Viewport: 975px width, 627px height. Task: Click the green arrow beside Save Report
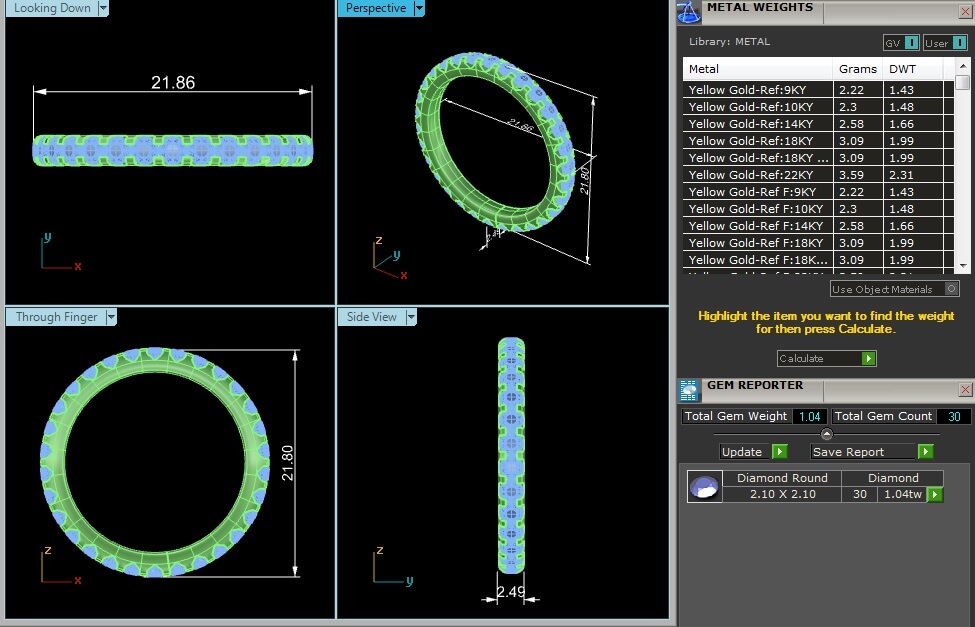[926, 452]
